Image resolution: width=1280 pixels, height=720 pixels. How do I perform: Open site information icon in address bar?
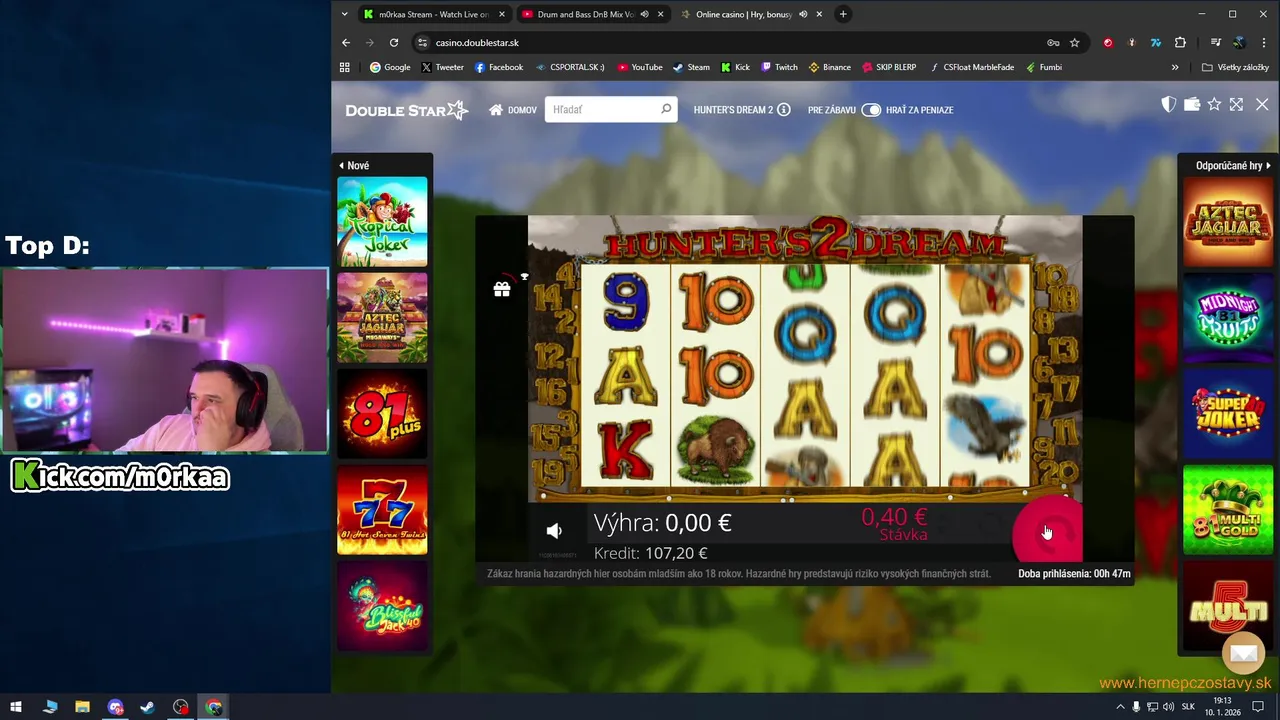coord(422,43)
